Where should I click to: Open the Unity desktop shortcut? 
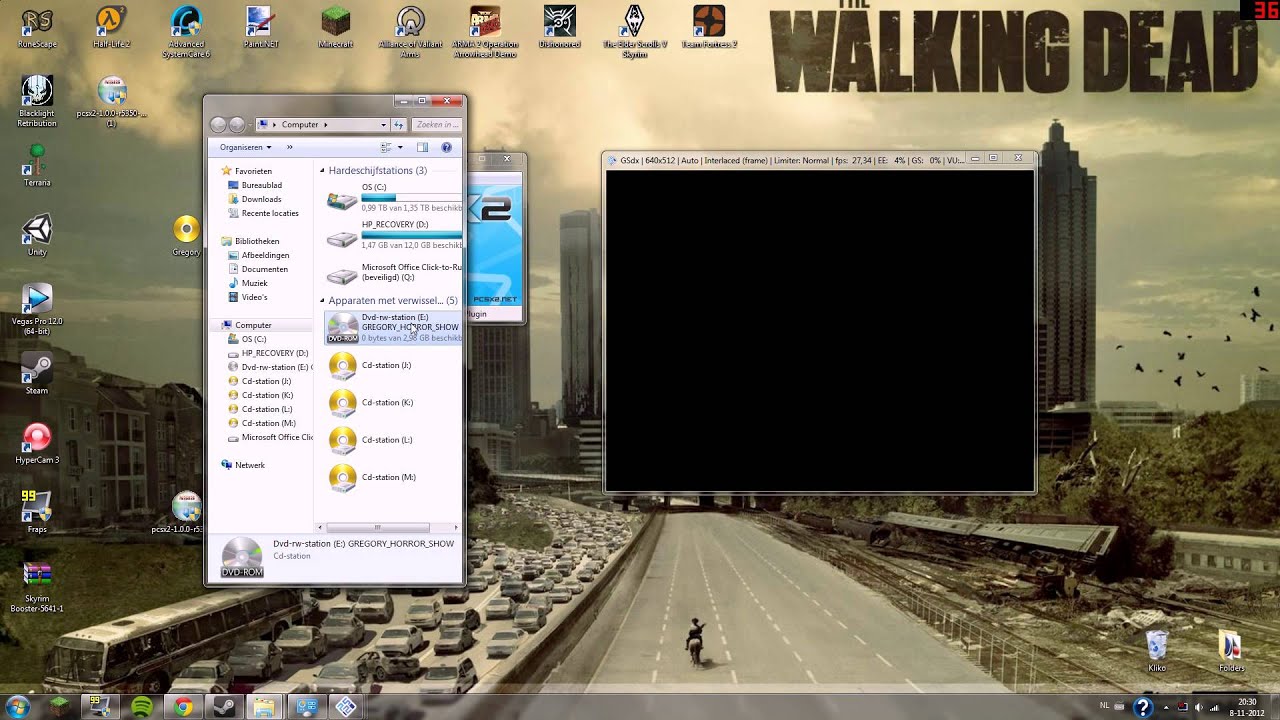37,236
